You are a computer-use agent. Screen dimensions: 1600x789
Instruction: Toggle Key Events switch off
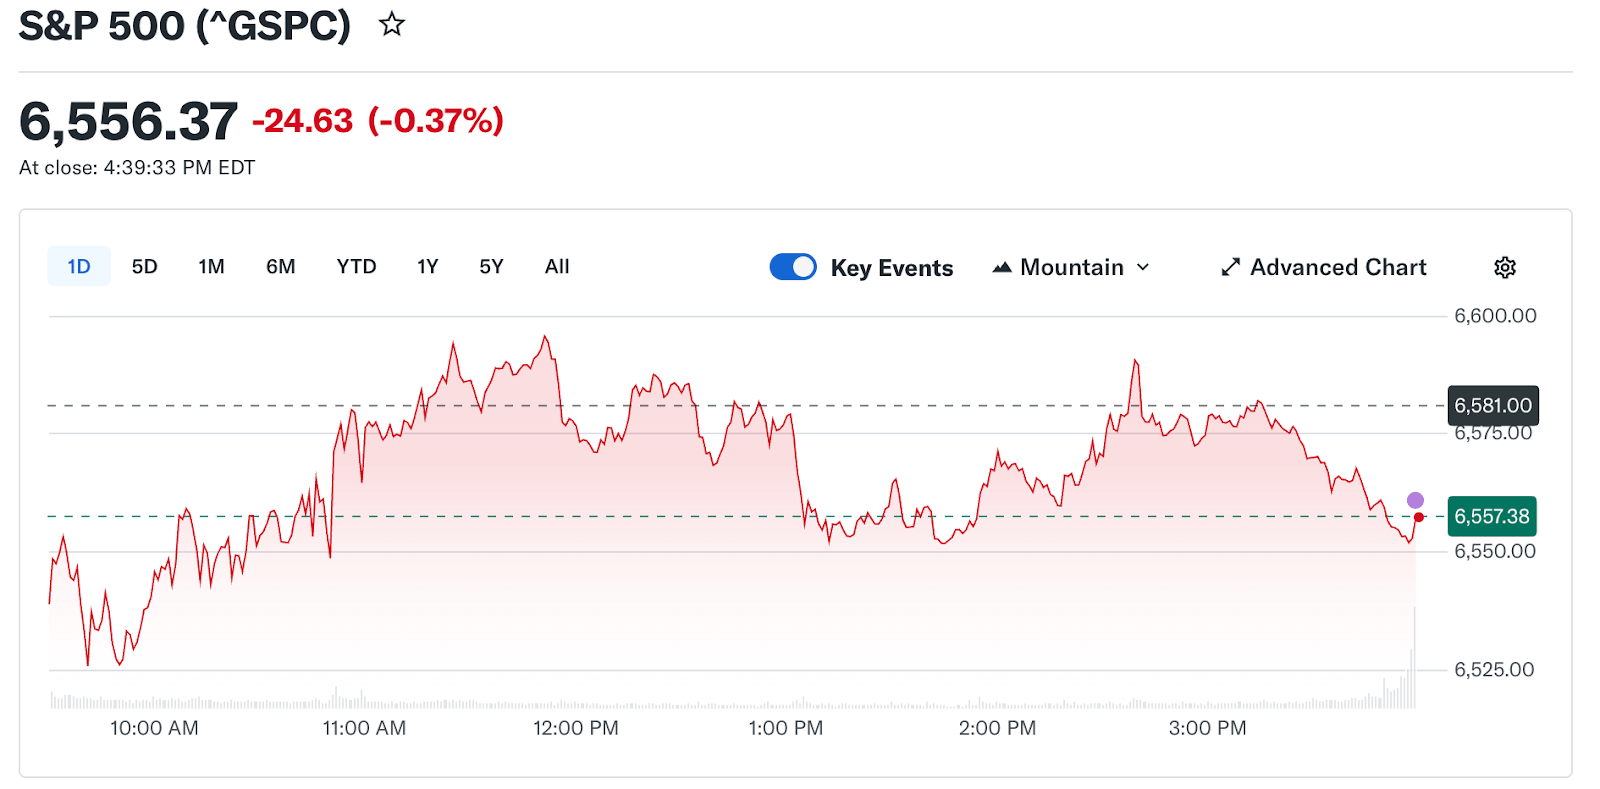coord(793,267)
